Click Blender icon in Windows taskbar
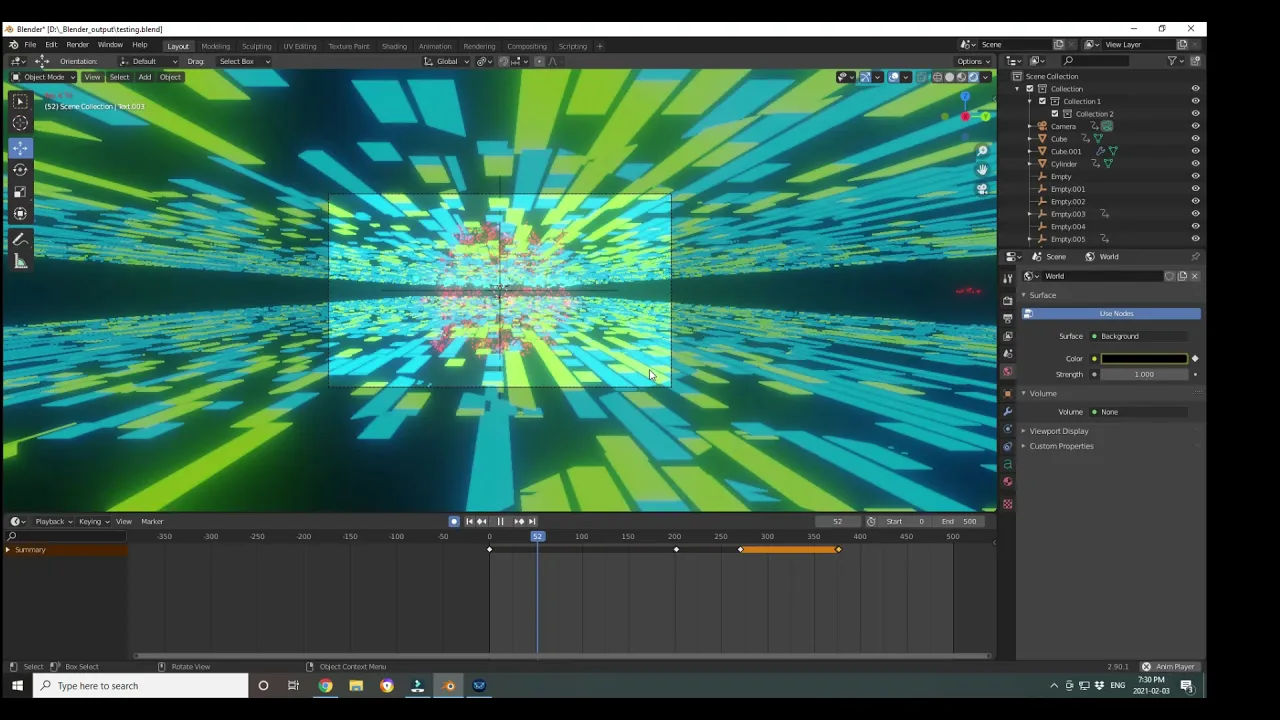The image size is (1280, 720). (448, 686)
